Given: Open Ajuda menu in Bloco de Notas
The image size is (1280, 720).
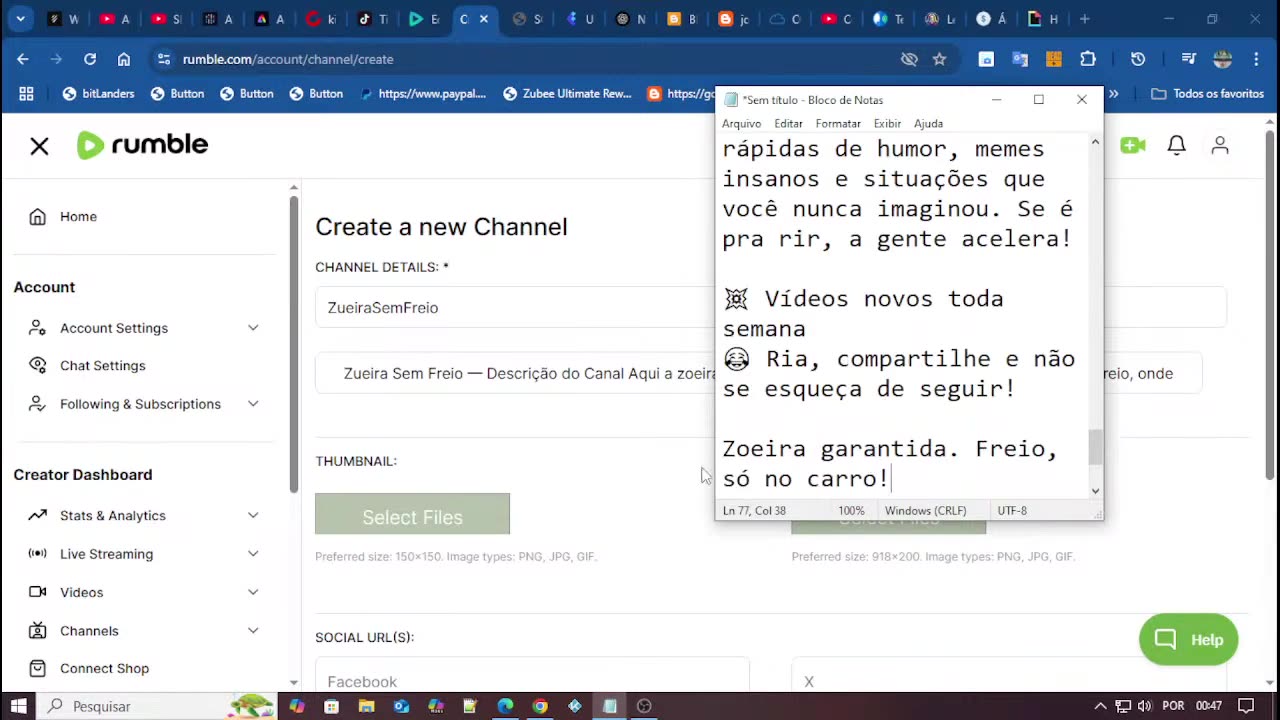Looking at the screenshot, I should tap(928, 123).
